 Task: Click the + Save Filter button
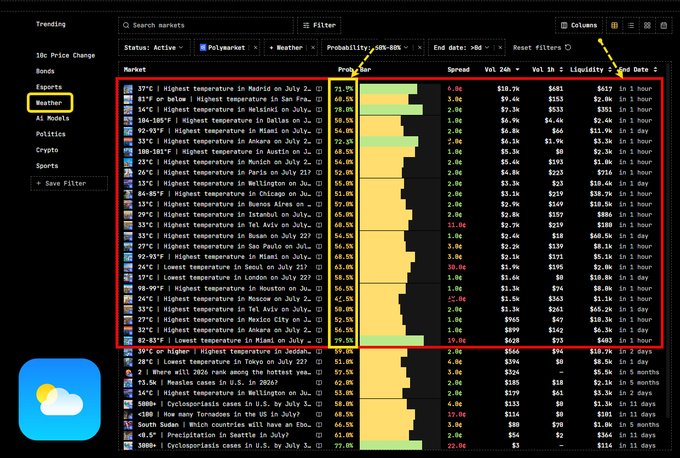[69, 183]
